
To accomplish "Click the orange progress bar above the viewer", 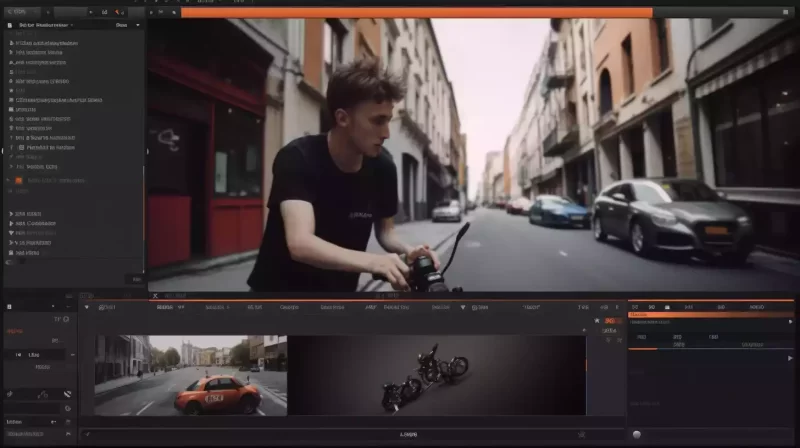I will [x=416, y=13].
